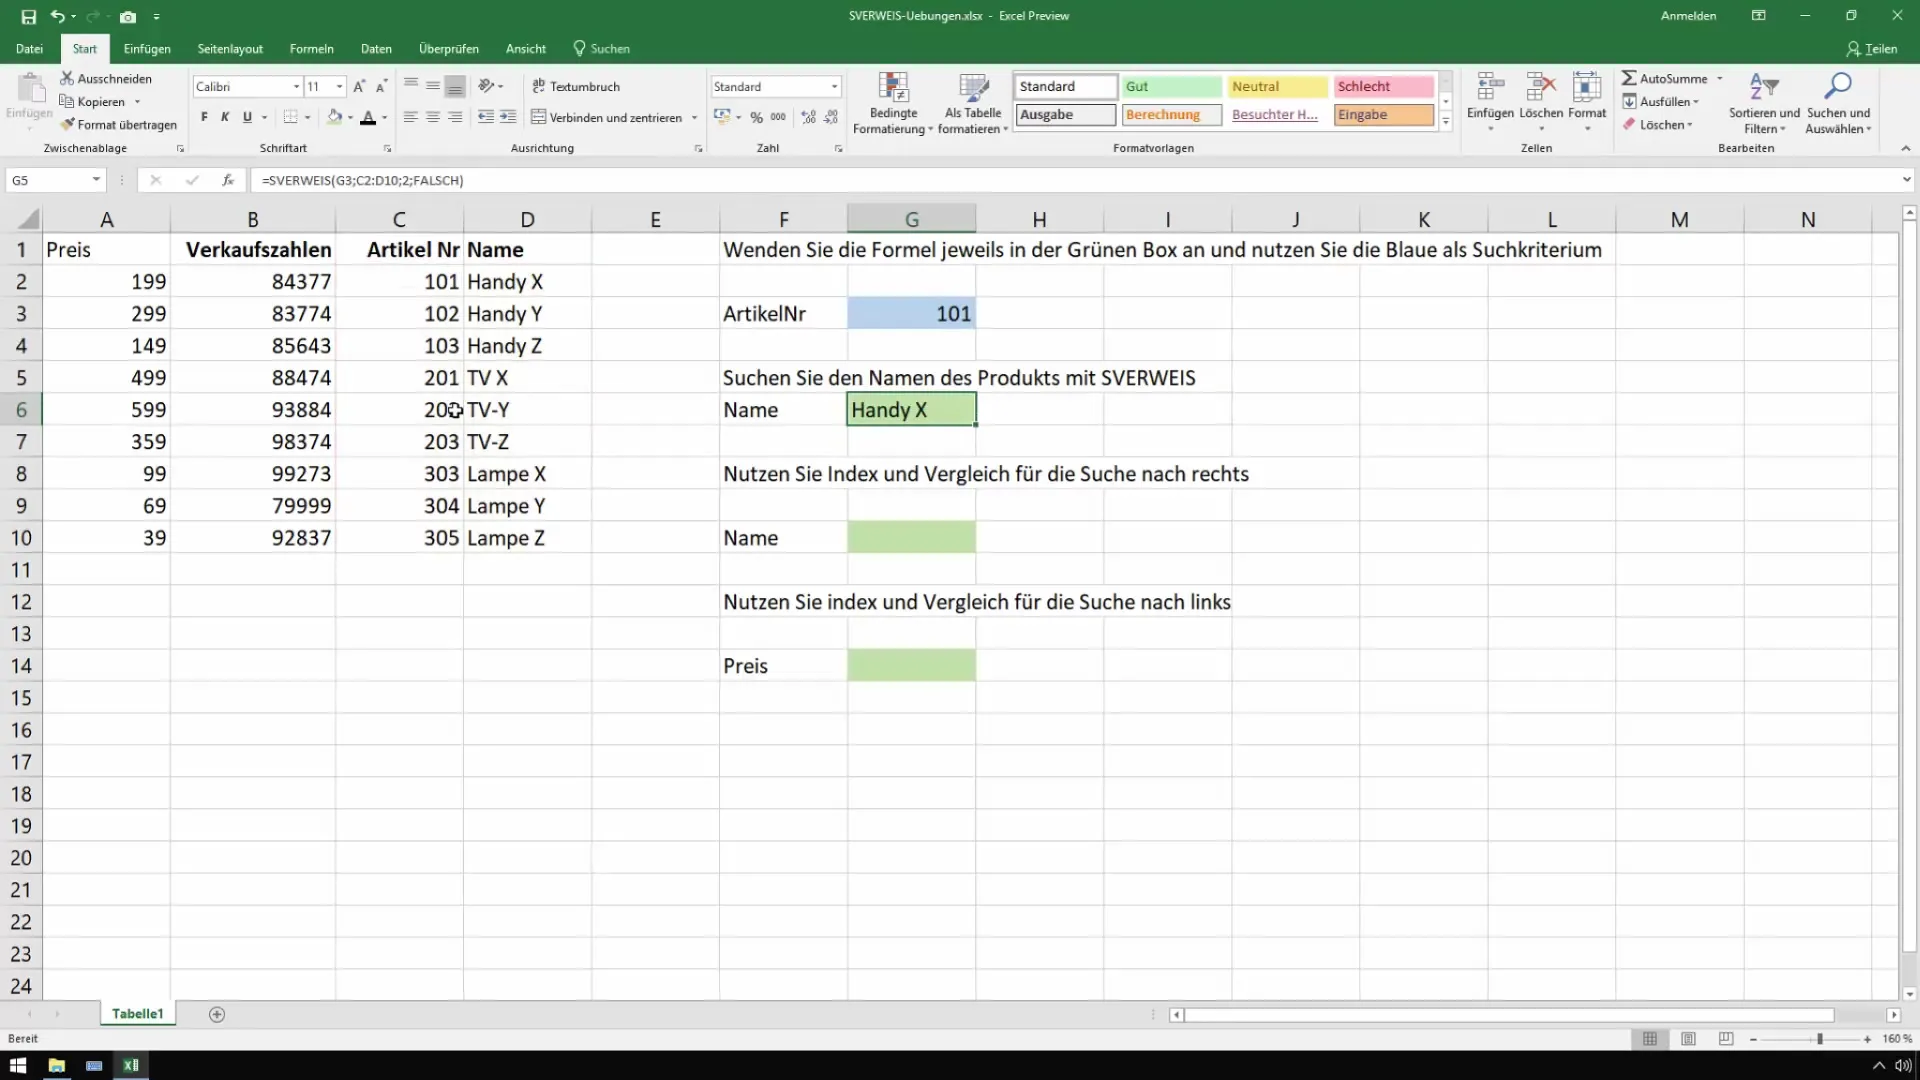Switch to the Seitenlayout tab
The height and width of the screenshot is (1080, 1920).
coord(230,48)
